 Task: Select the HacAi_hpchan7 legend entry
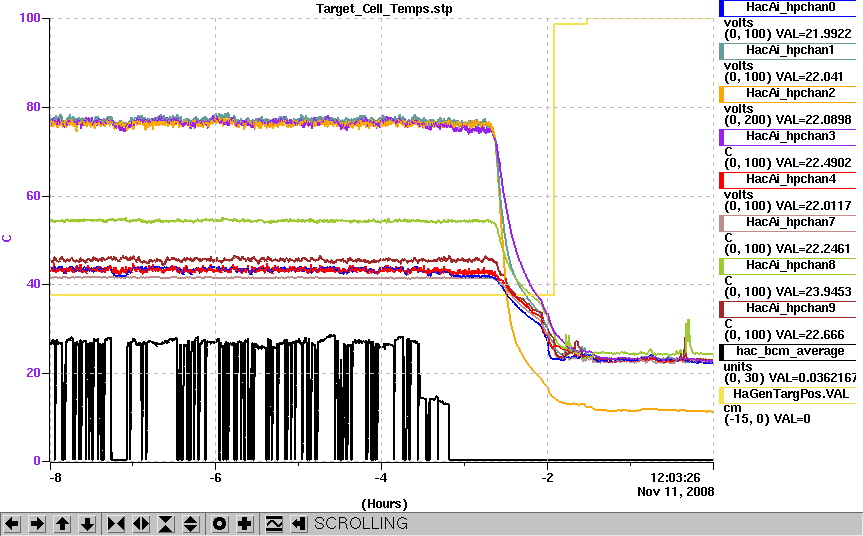(x=788, y=222)
